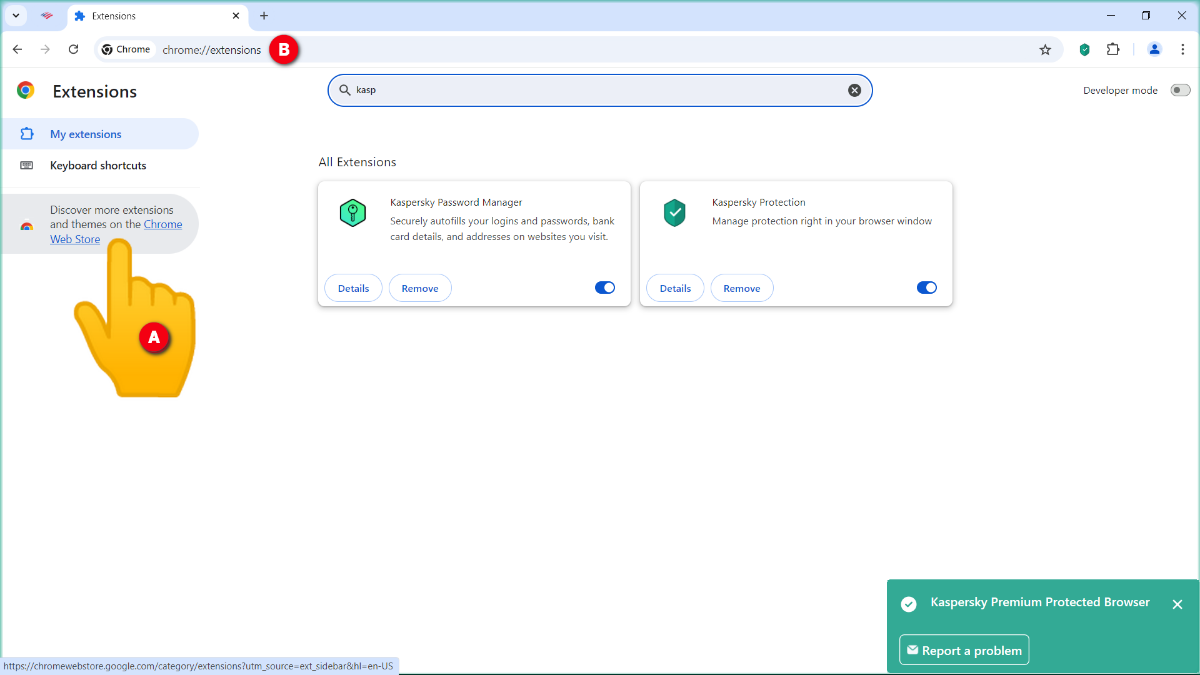The image size is (1200, 675).
Task: Go back using the back arrow
Action: pos(17,49)
